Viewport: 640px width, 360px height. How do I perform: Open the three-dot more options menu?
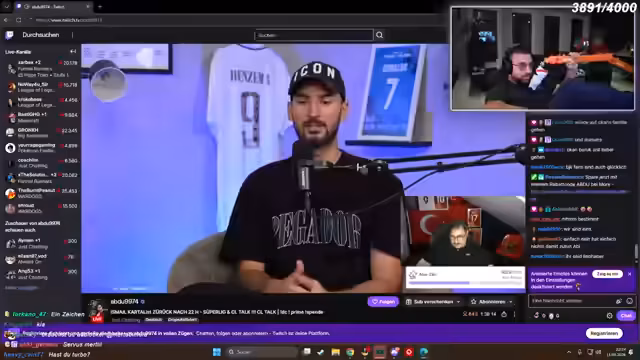pos(514,314)
